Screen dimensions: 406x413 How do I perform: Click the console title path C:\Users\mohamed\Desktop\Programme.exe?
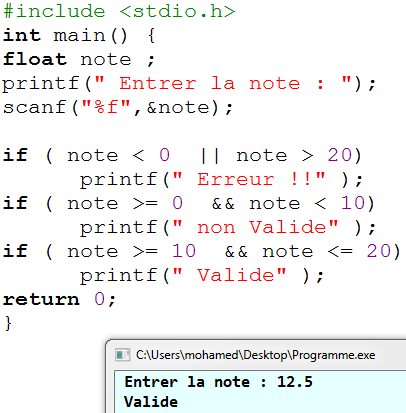[x=255, y=355]
